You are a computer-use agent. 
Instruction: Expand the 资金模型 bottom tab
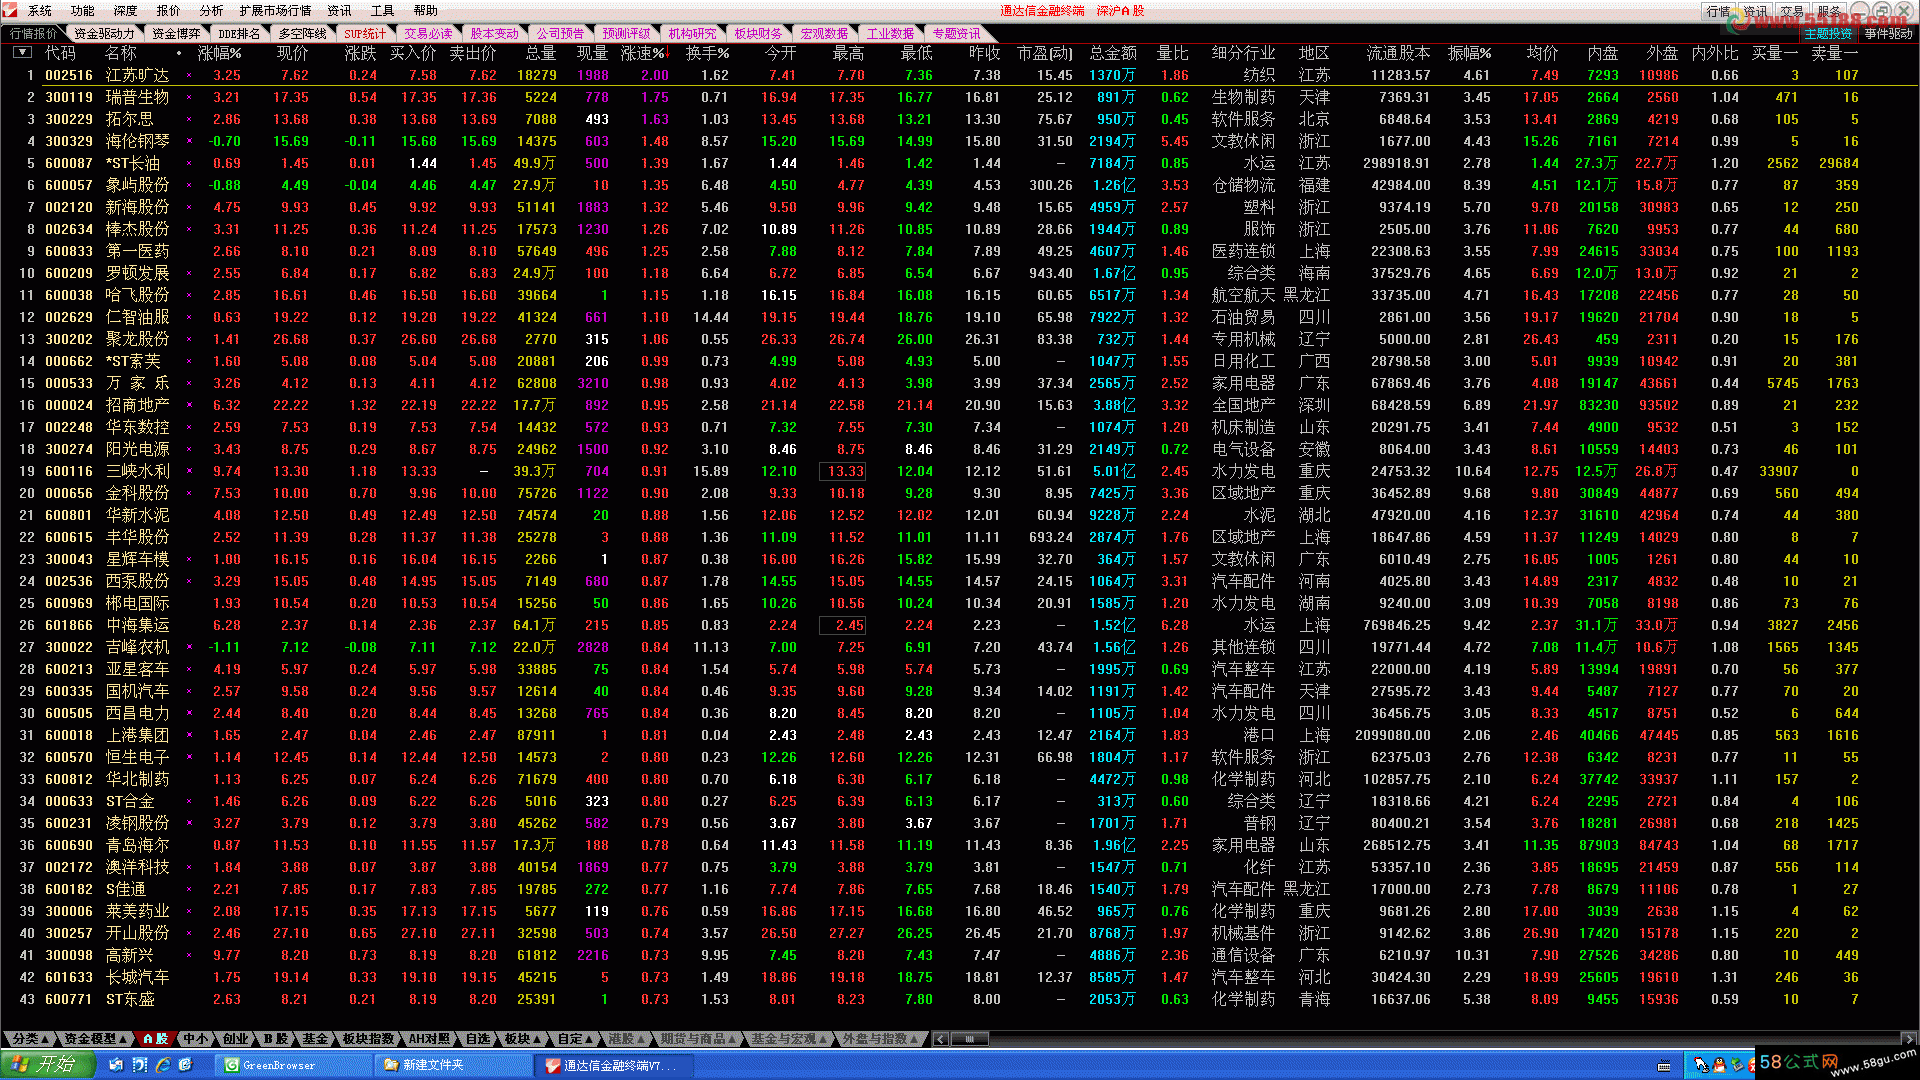click(95, 1039)
